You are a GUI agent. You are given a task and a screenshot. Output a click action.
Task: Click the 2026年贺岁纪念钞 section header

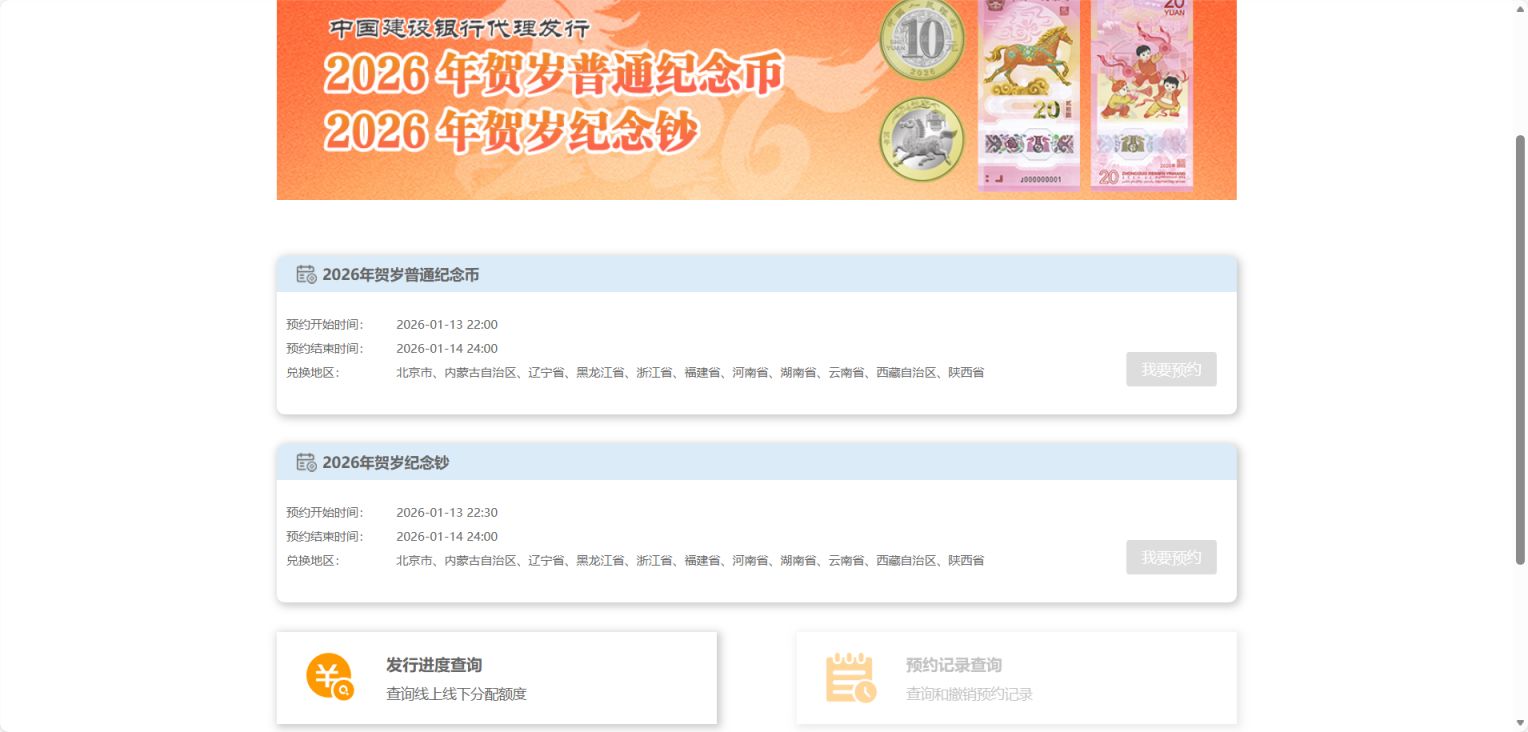[757, 462]
